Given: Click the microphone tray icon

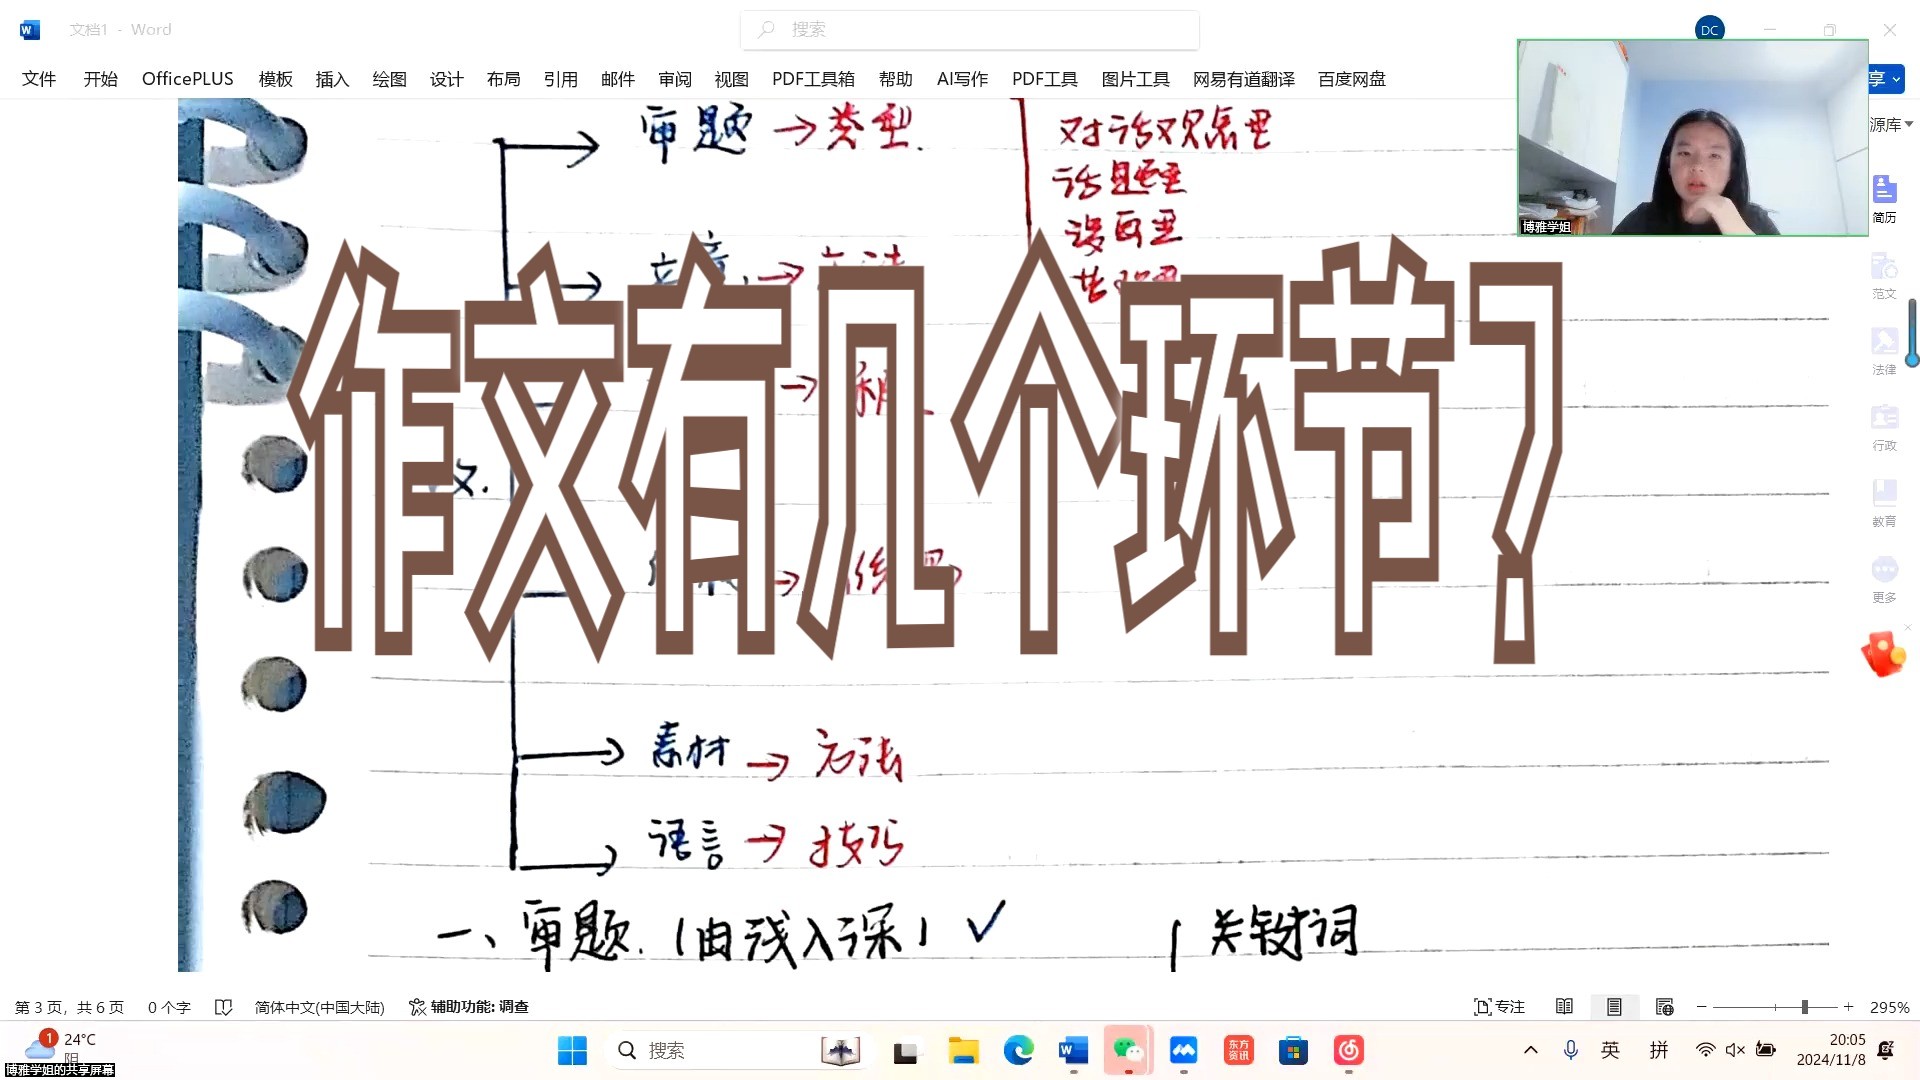Looking at the screenshot, I should point(1571,1050).
